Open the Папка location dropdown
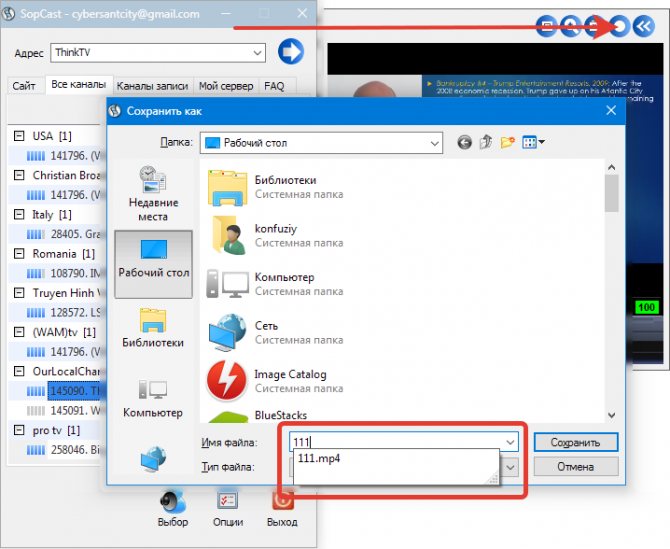 click(435, 143)
